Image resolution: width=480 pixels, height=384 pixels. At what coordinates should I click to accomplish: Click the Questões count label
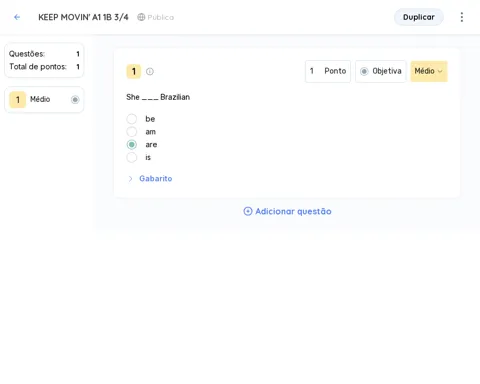click(x=27, y=54)
